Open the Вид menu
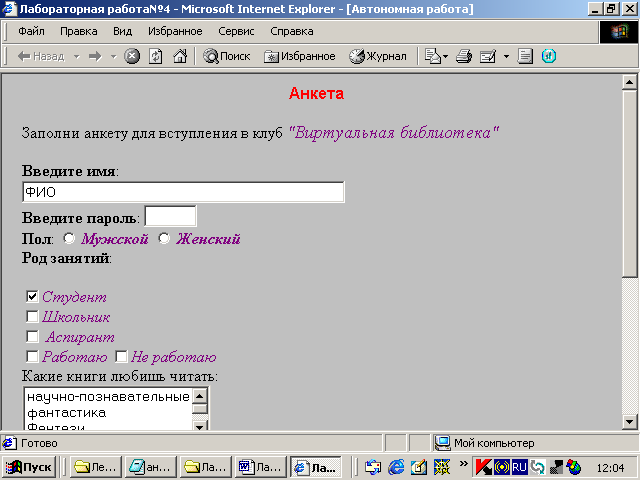This screenshot has width=640, height=480. [122, 31]
